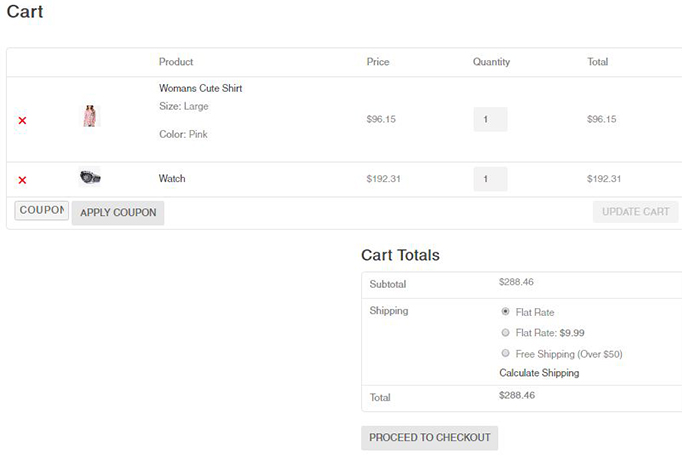Image resolution: width=682 pixels, height=459 pixels.
Task: Open the Watch product thumbnail image
Action: 90,178
